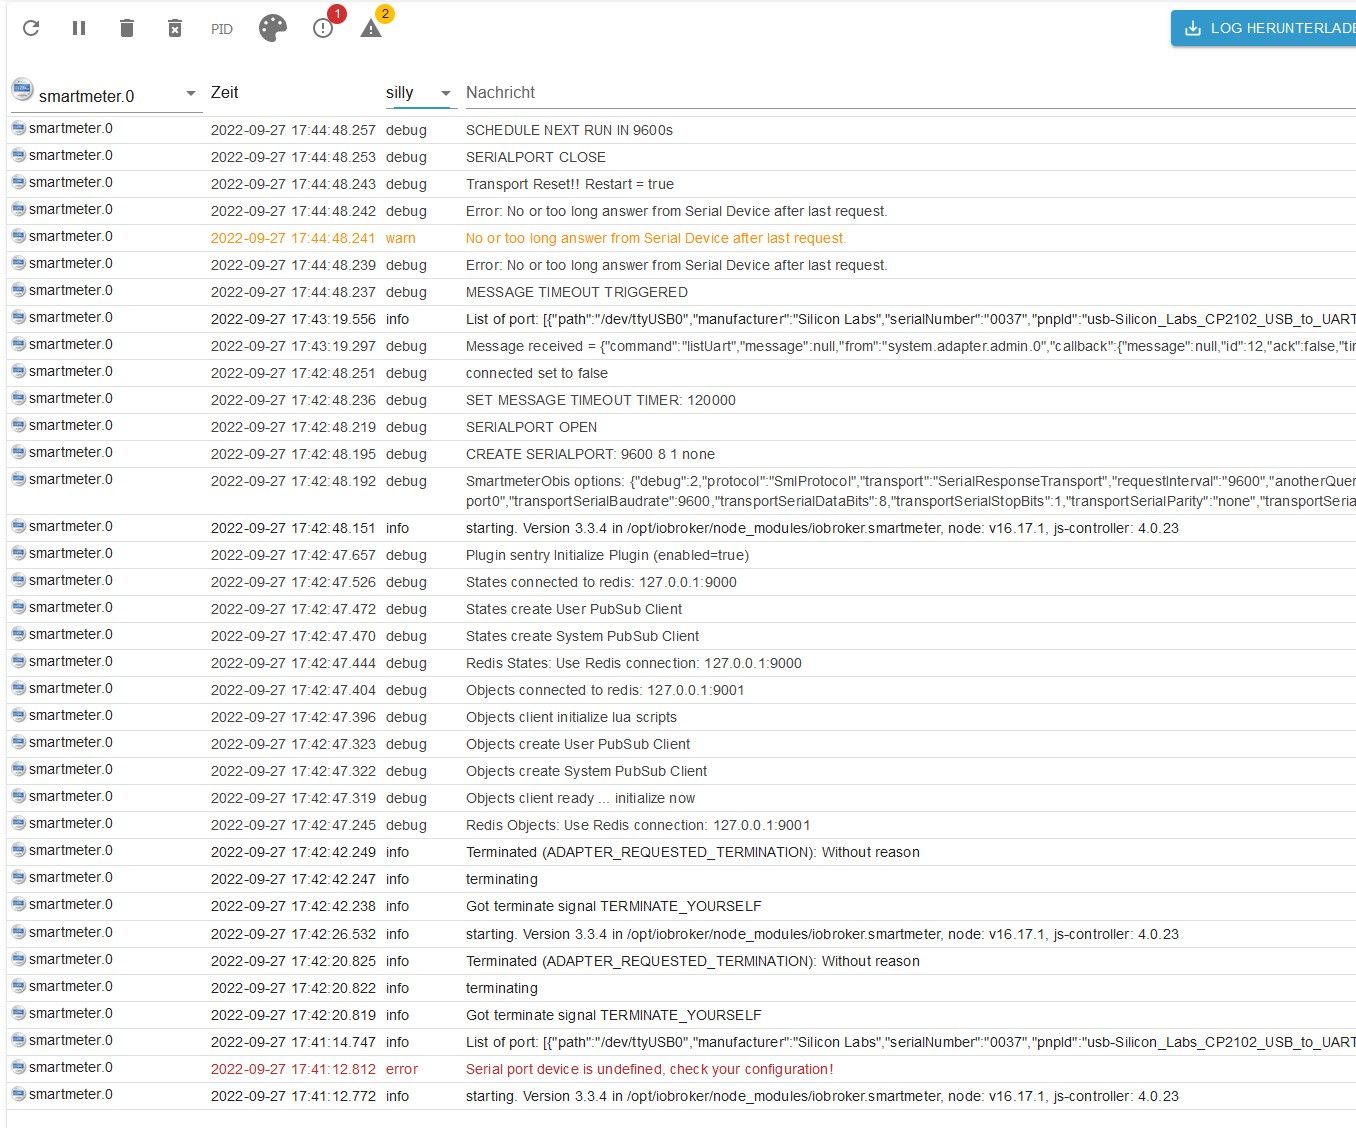
Task: Show warnings via the yellow badge triangle
Action: (371, 28)
